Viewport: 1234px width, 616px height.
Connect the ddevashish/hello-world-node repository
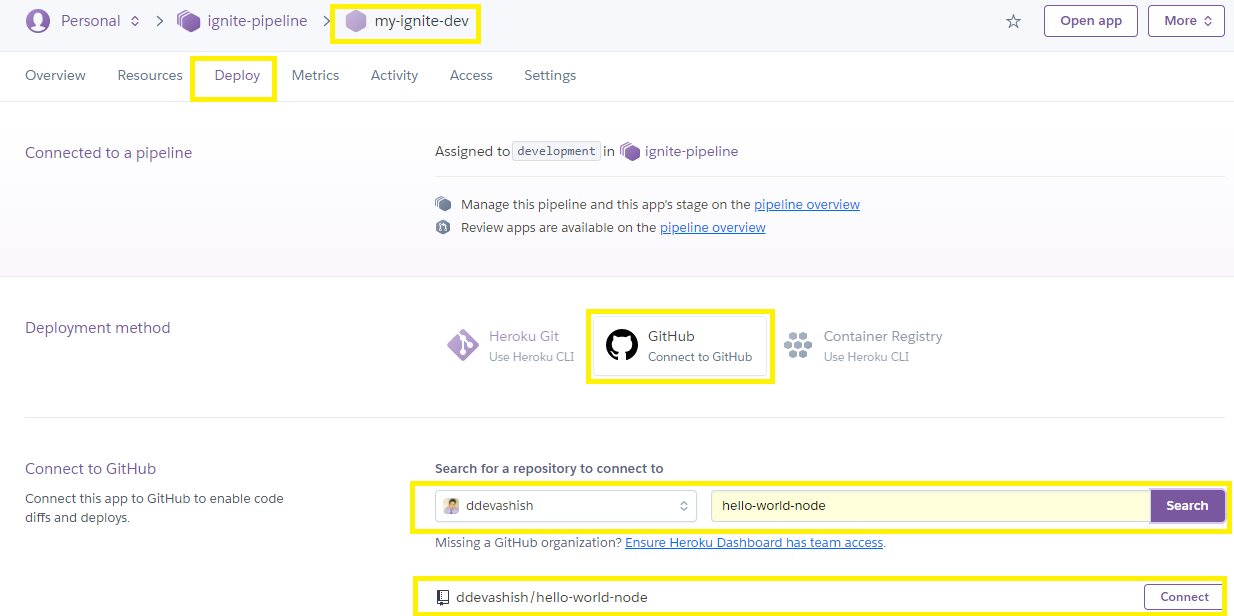click(x=1184, y=597)
